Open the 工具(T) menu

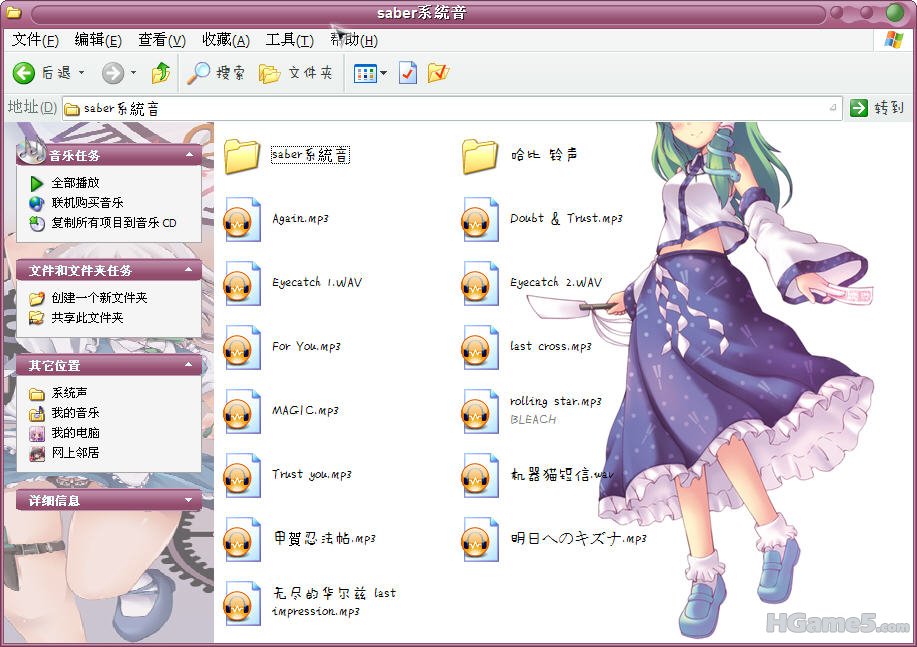289,40
